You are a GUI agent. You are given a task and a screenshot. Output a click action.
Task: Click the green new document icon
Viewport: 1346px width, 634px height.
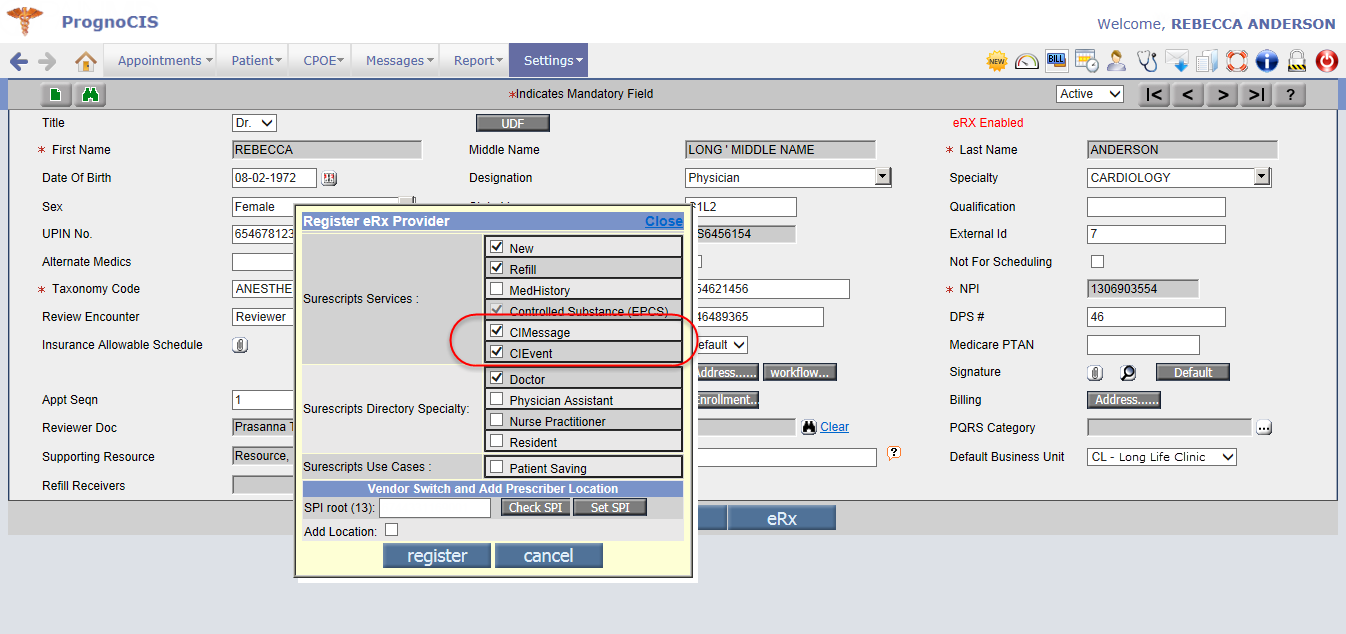click(x=56, y=95)
